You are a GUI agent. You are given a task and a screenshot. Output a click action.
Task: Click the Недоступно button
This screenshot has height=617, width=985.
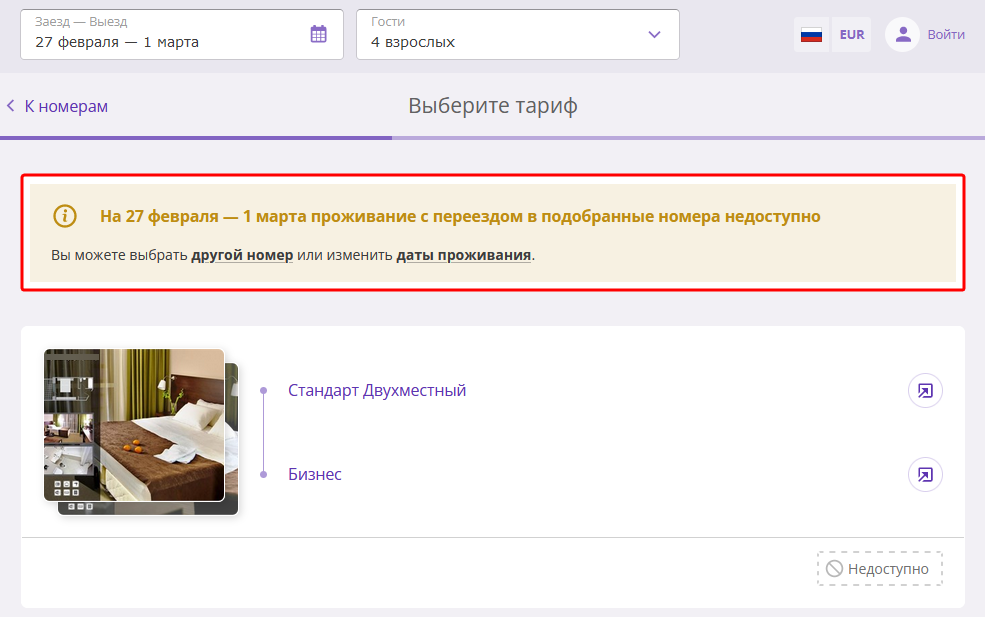point(879,569)
